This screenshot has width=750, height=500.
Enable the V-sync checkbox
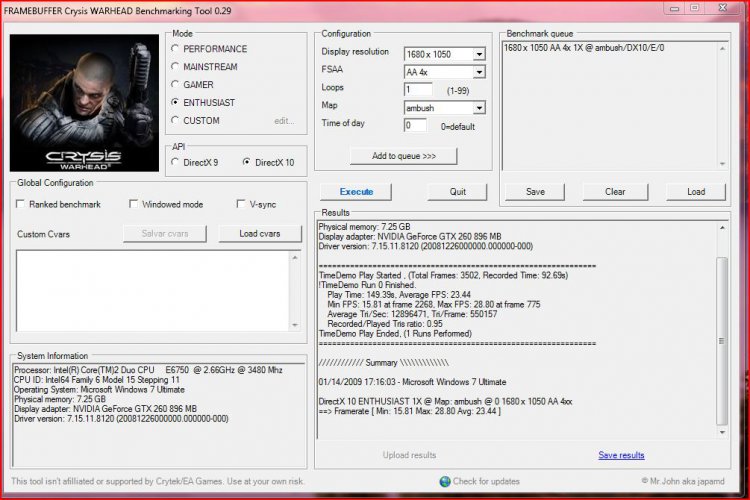241,204
